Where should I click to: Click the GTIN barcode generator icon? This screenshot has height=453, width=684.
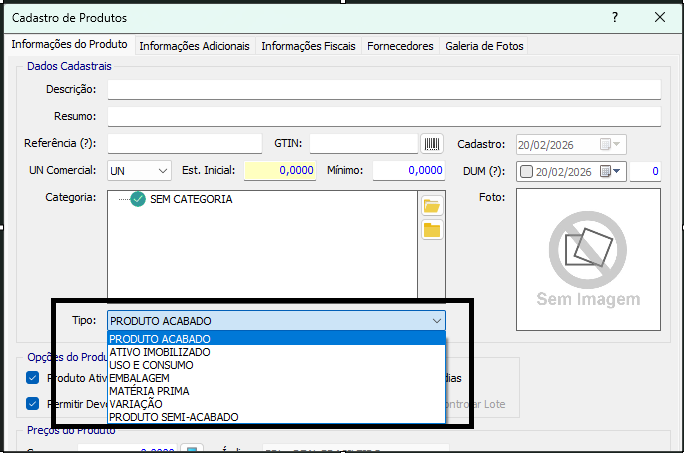432,144
